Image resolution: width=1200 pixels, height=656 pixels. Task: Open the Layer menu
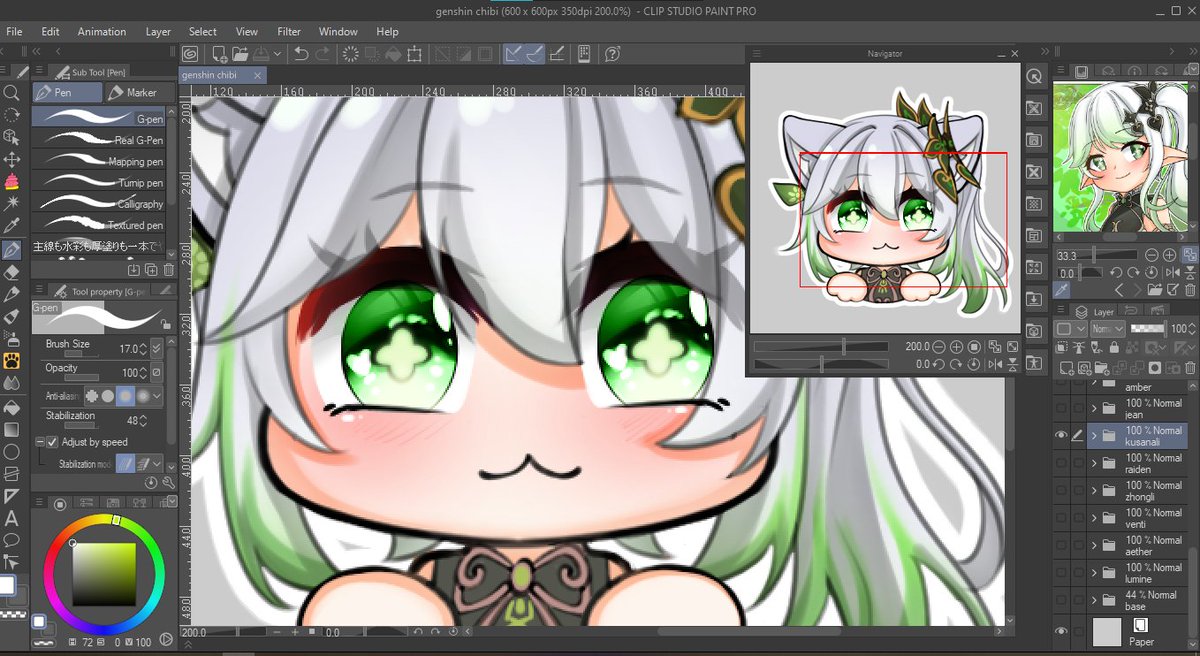pos(158,32)
